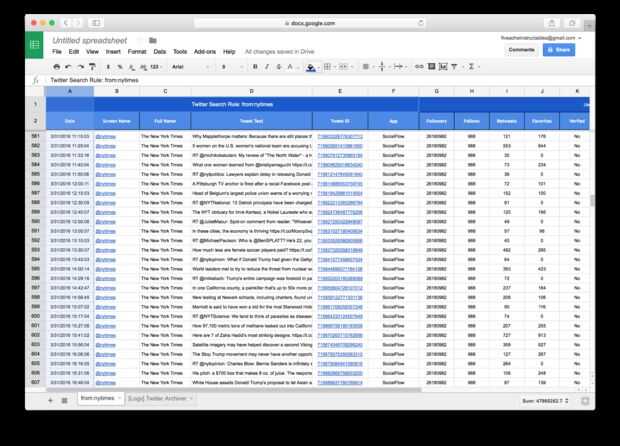
Task: Increase decimal places
Action: pos(143,67)
